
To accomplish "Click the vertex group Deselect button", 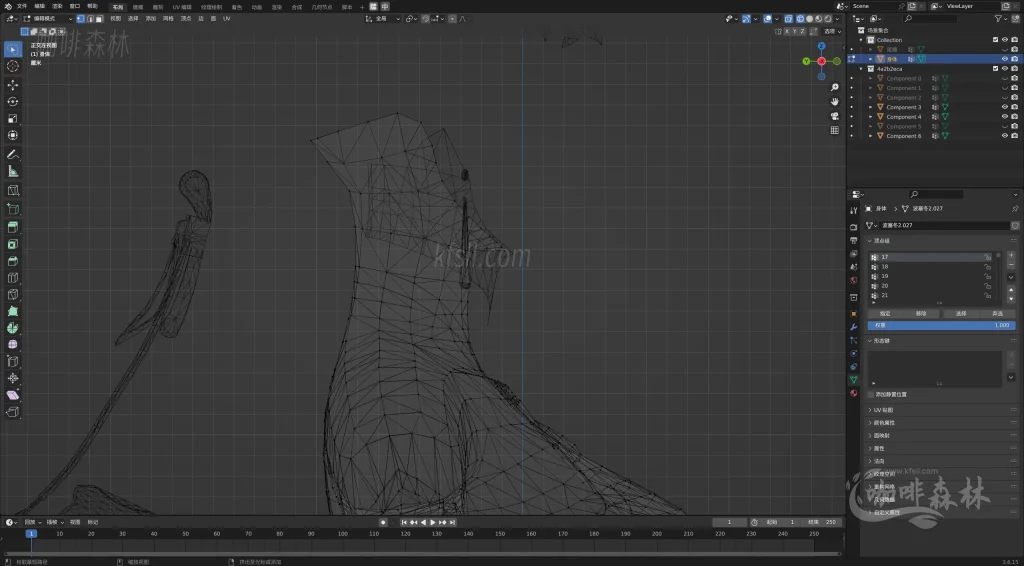I will 997,314.
